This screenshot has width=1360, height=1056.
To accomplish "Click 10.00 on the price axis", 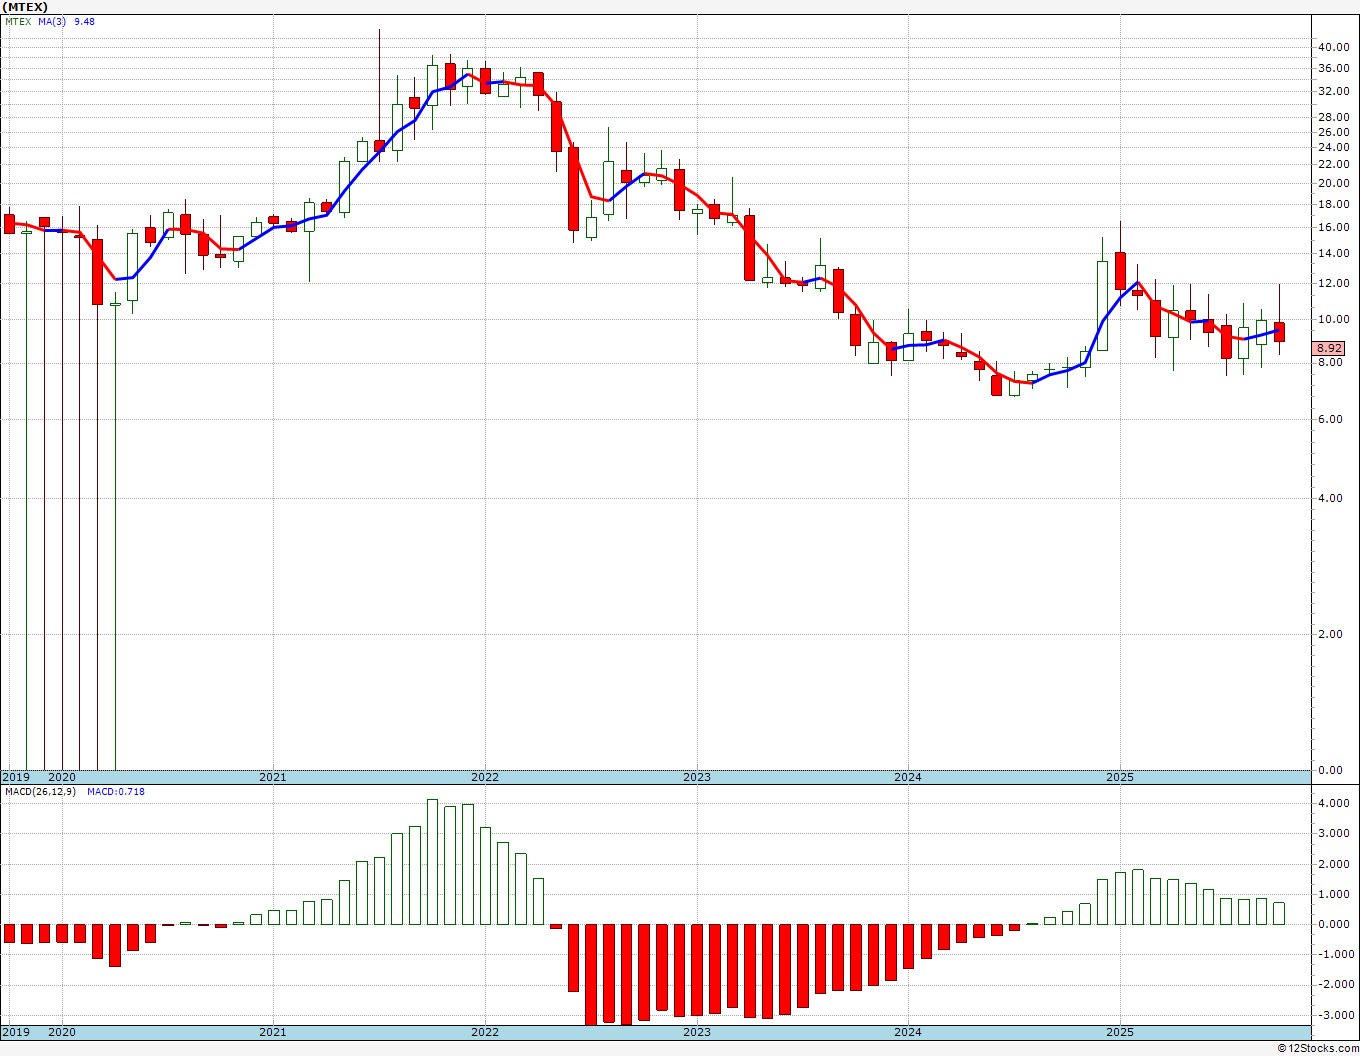I will pos(1333,319).
